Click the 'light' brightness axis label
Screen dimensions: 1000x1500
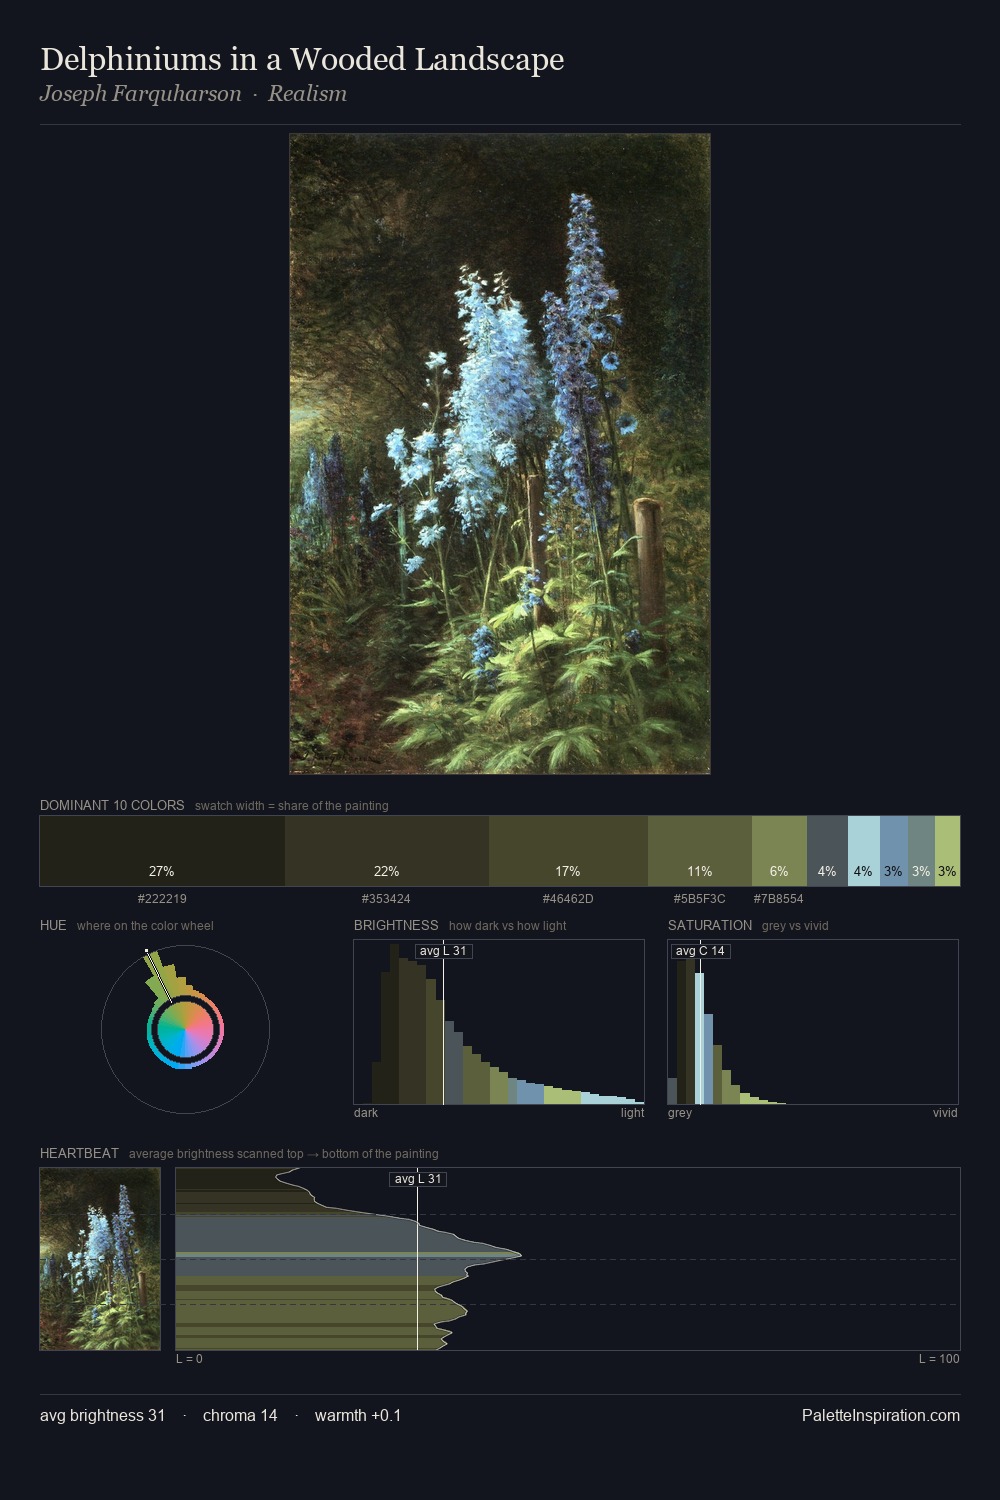tap(632, 1113)
